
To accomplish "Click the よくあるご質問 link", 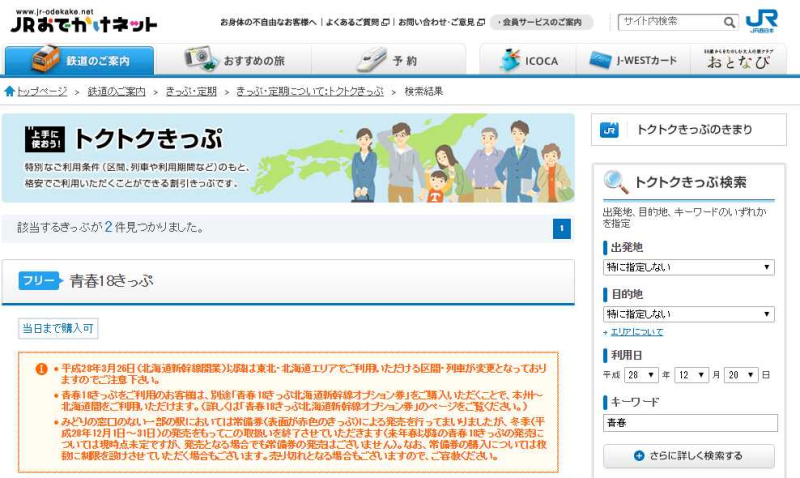I will coord(358,22).
